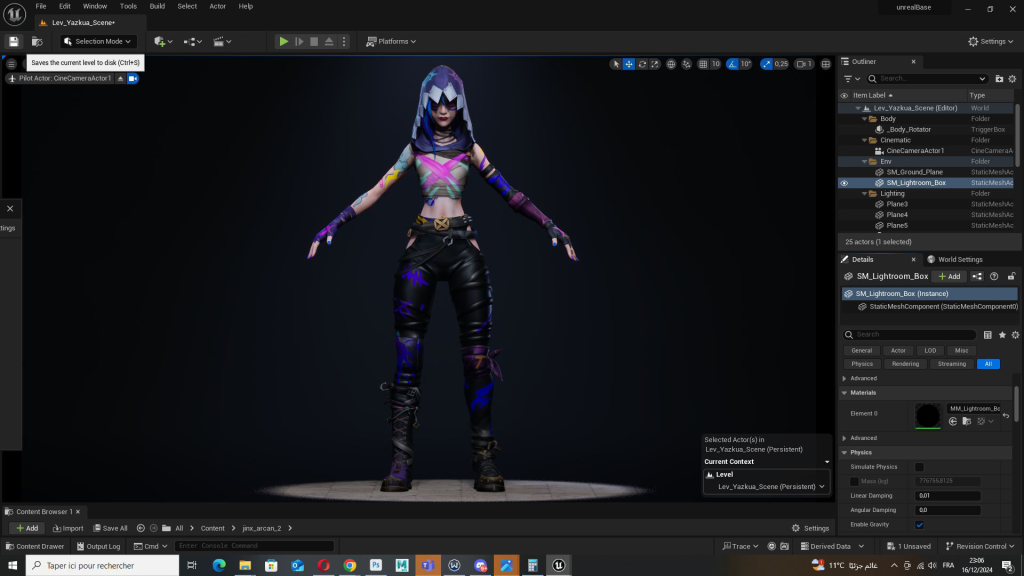
Task: Click the stop simulation square button
Action: pos(314,41)
